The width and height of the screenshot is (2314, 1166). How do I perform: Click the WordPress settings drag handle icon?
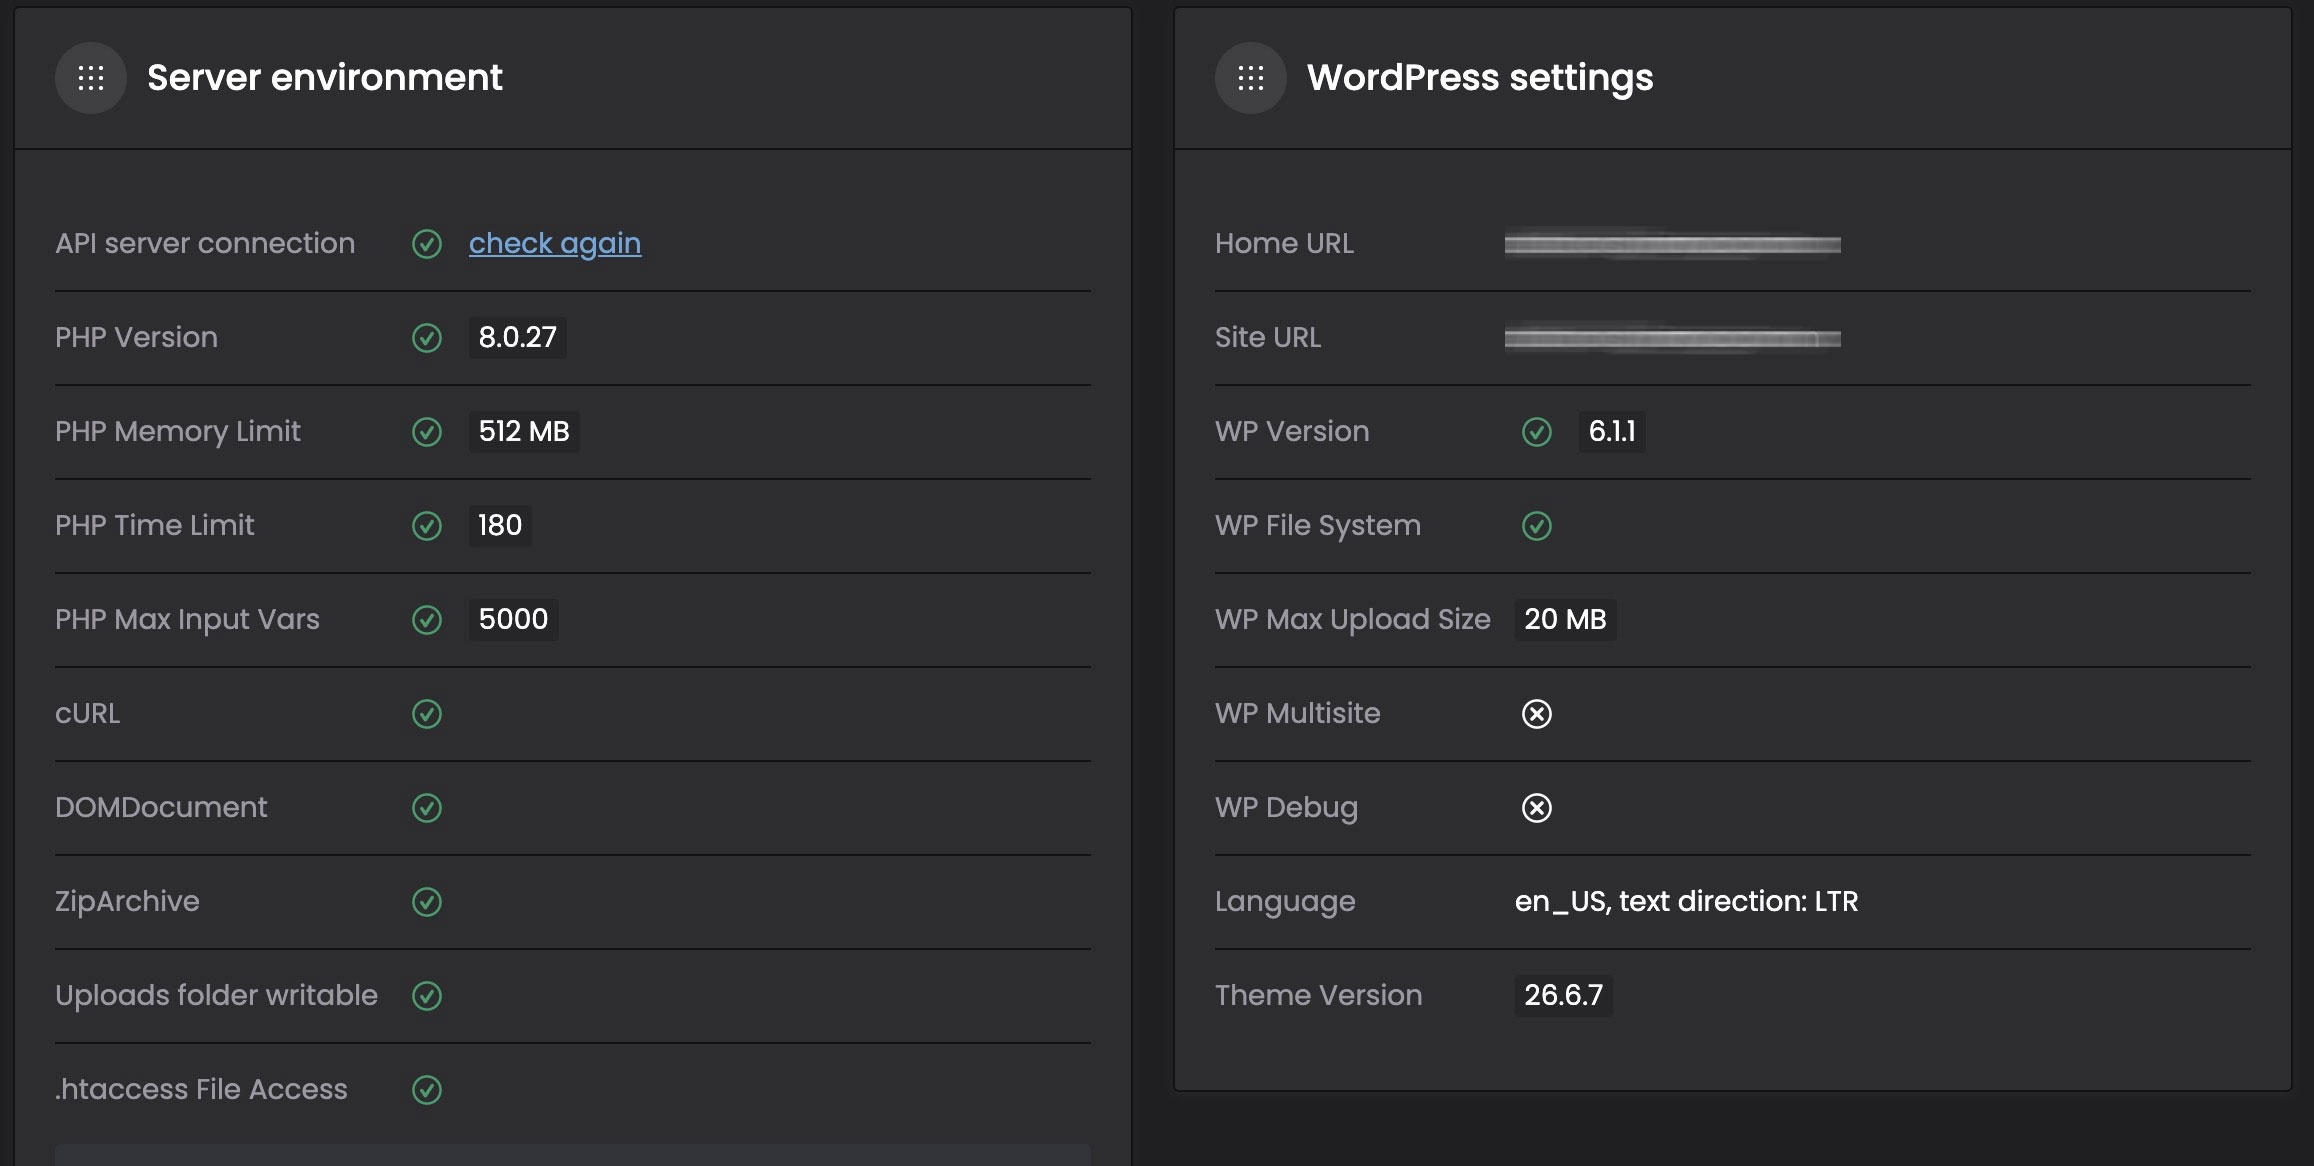(1251, 78)
